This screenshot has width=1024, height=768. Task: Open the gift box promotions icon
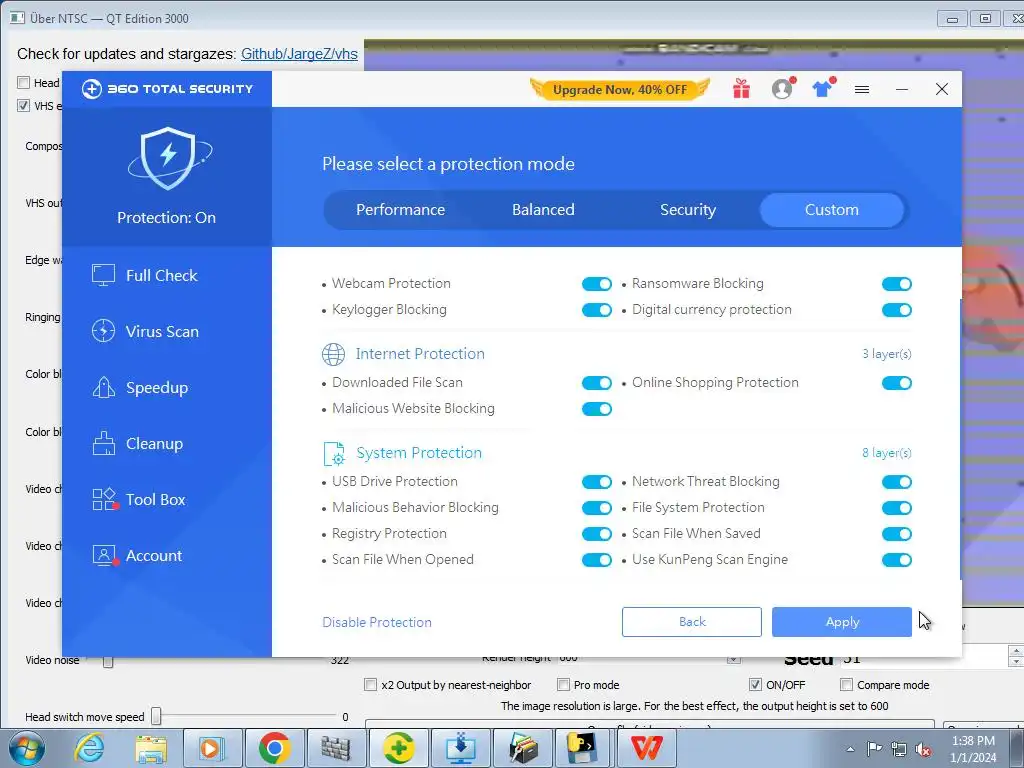pyautogui.click(x=741, y=89)
